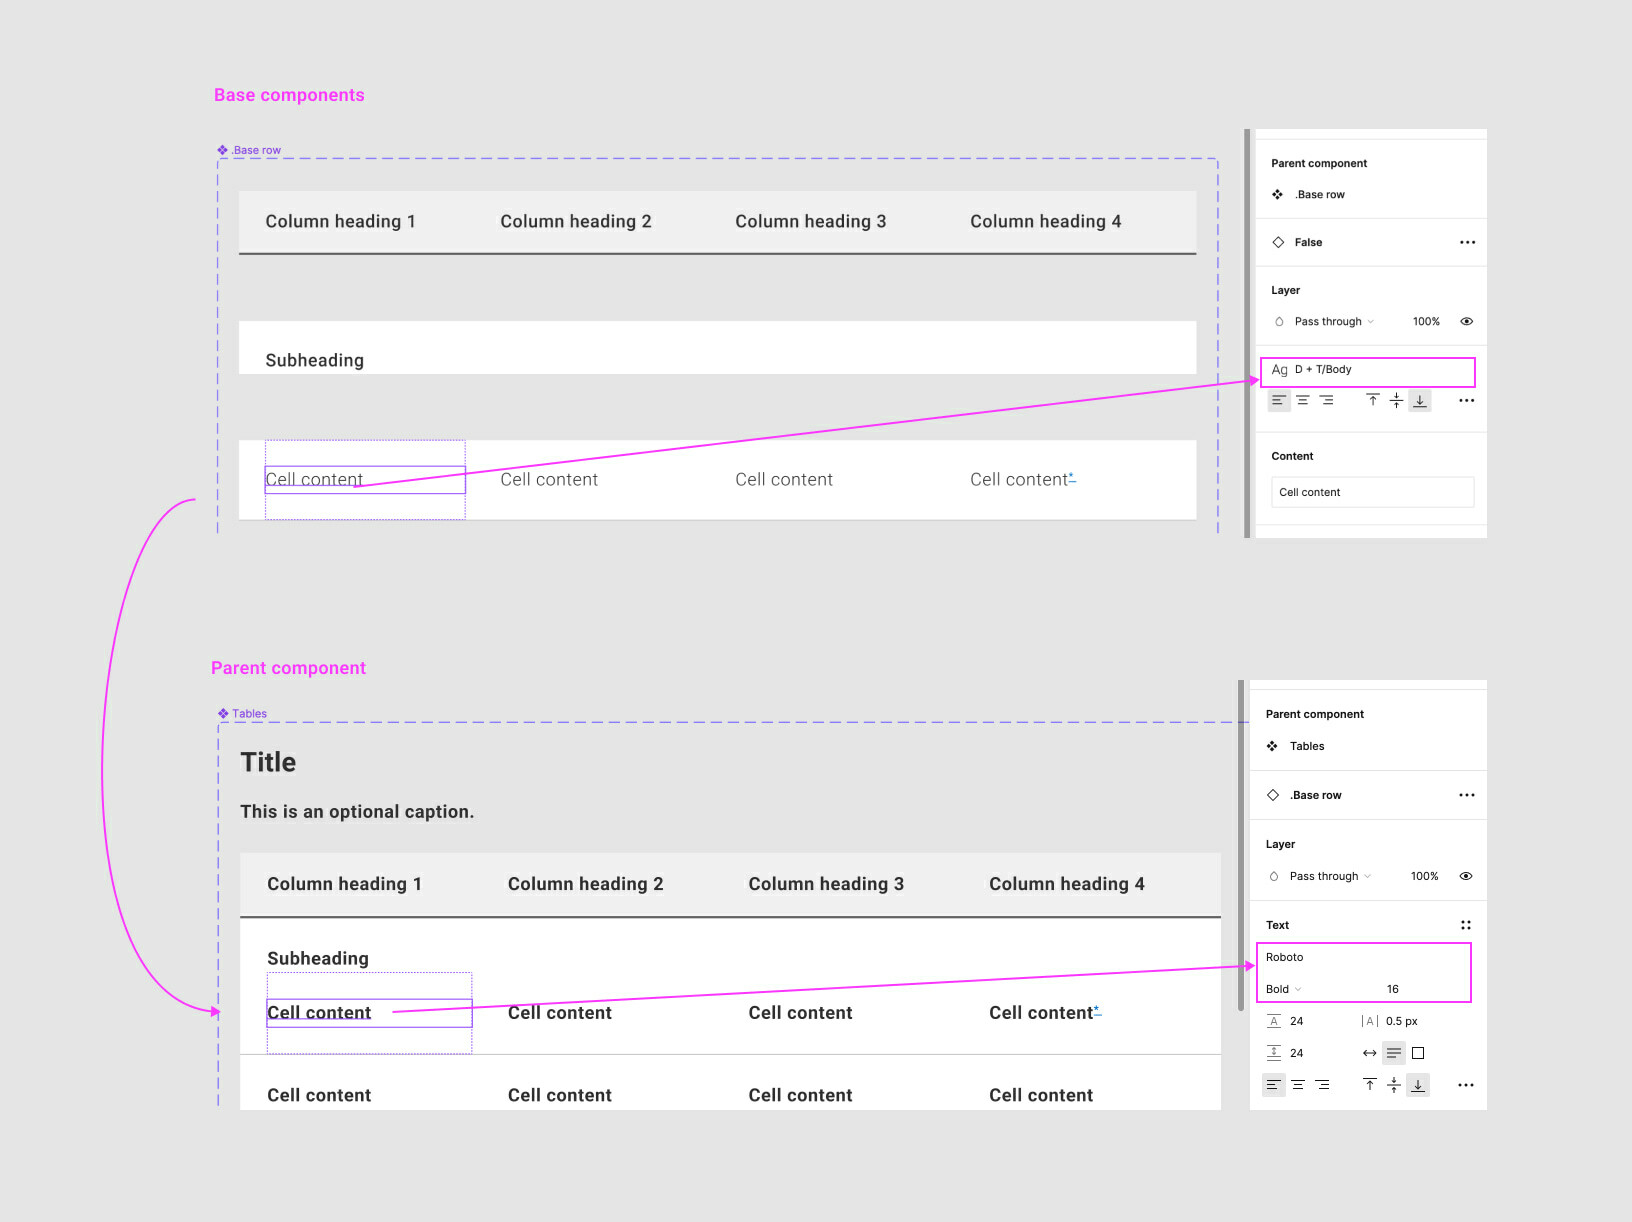Screen dimensions: 1632x1222
Task: Click the blend mode drop icon in top panel
Action: [x=1279, y=322]
